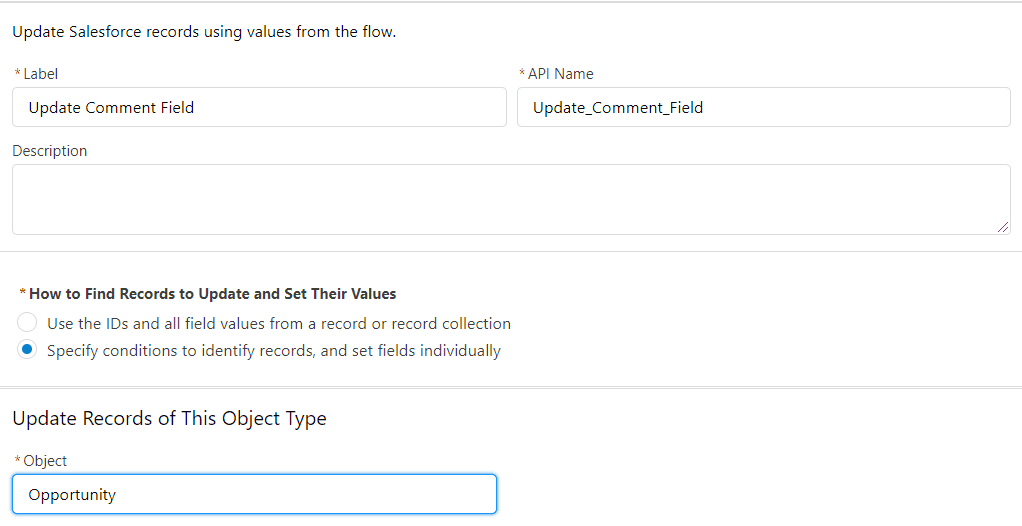Click the 'Specify conditions to identify records, and set fields individually' text

click(x=274, y=351)
